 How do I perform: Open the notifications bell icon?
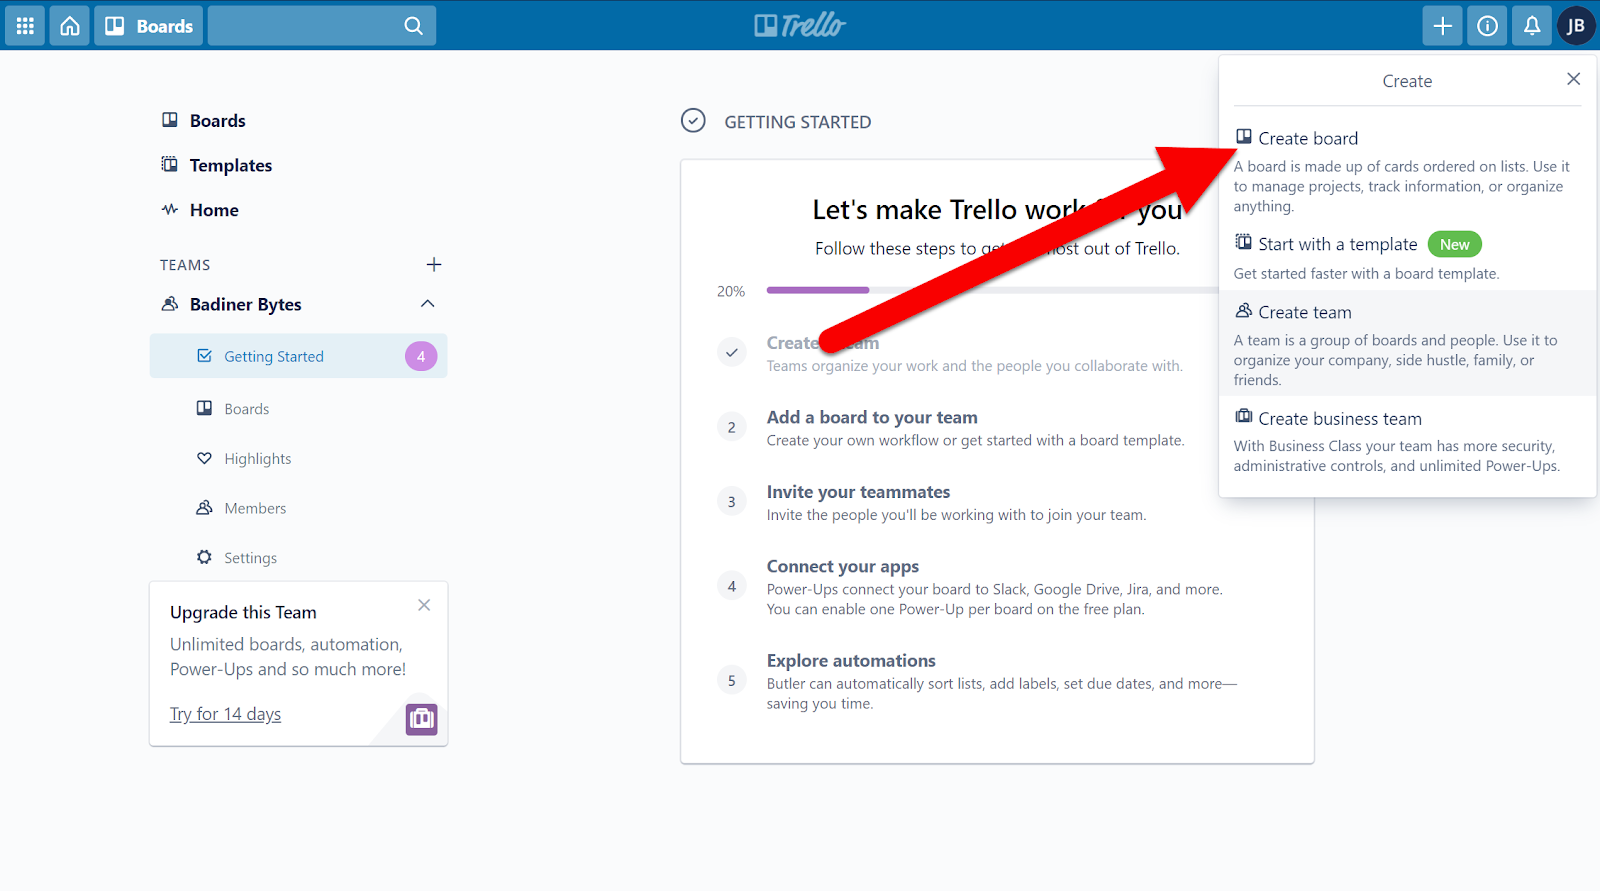coord(1532,26)
